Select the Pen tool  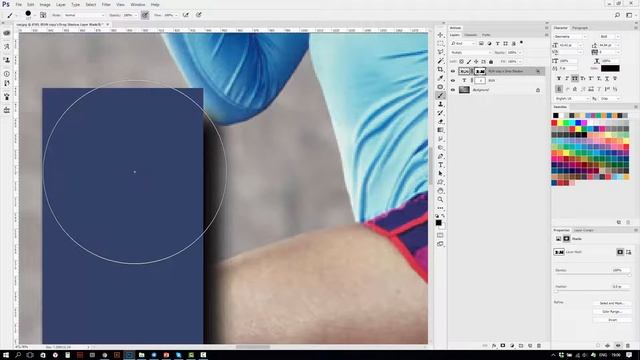[440, 156]
